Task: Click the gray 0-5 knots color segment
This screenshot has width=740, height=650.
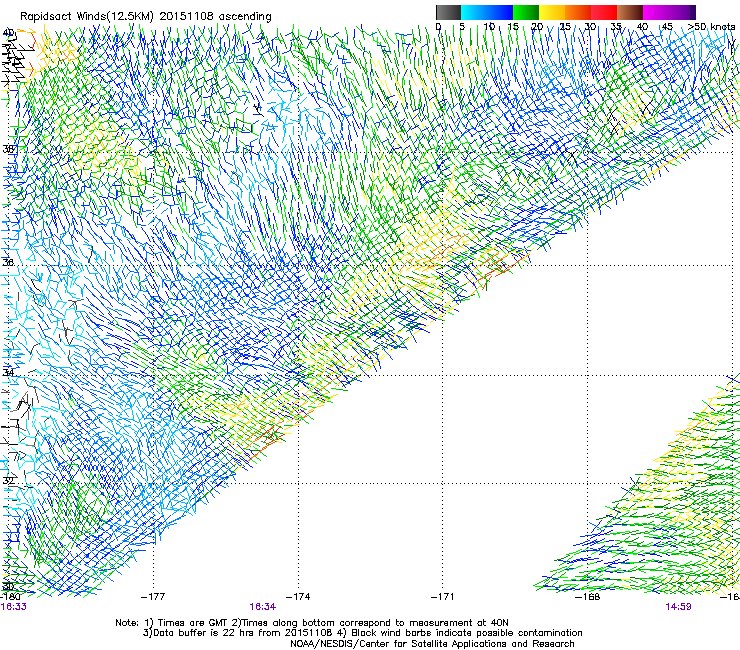Action: (448, 12)
